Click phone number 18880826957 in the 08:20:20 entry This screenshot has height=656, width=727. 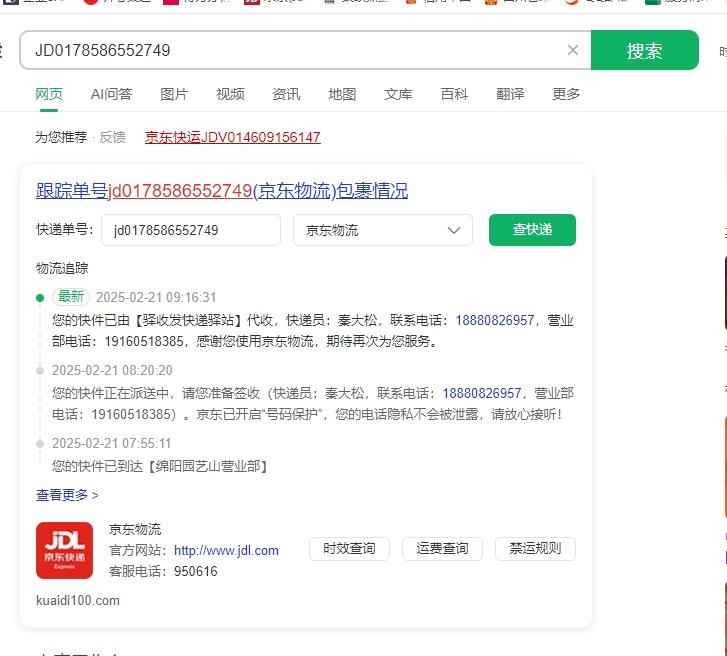click(482, 393)
